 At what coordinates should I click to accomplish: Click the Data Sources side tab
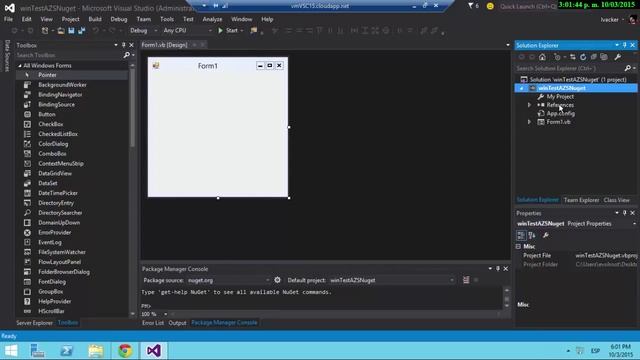point(7,56)
